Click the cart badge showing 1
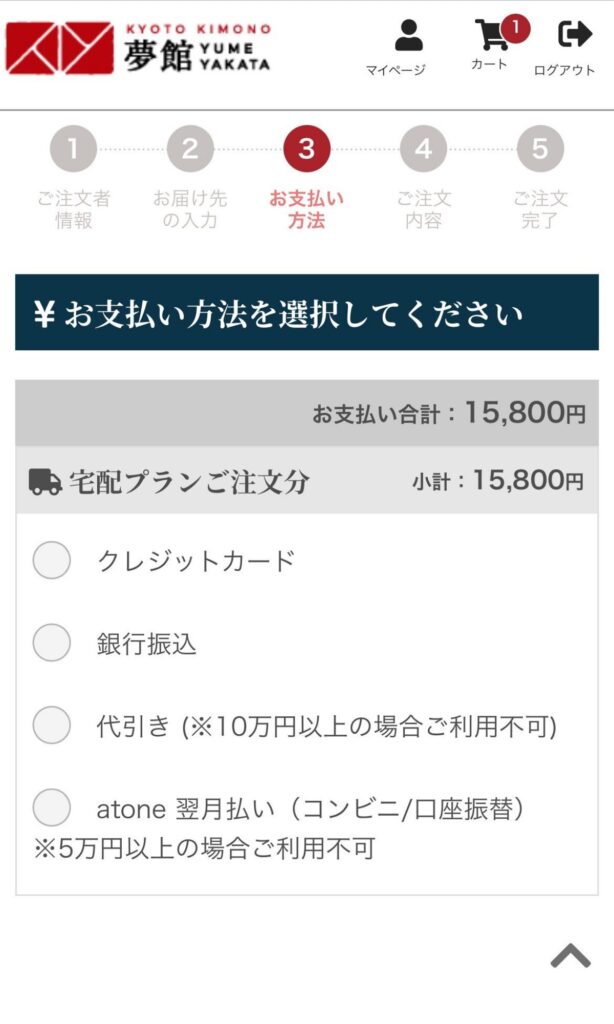614x1024 pixels. 515,28
